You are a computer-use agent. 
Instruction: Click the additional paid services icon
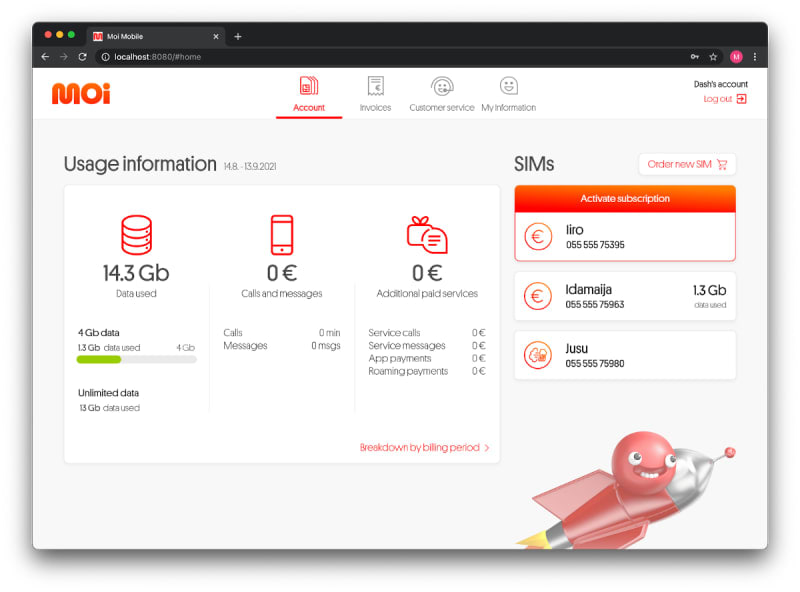[427, 235]
